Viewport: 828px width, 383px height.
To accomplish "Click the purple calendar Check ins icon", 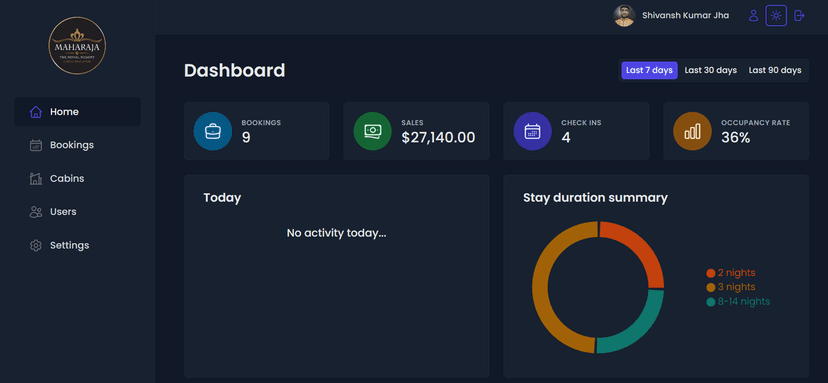I will 532,131.
